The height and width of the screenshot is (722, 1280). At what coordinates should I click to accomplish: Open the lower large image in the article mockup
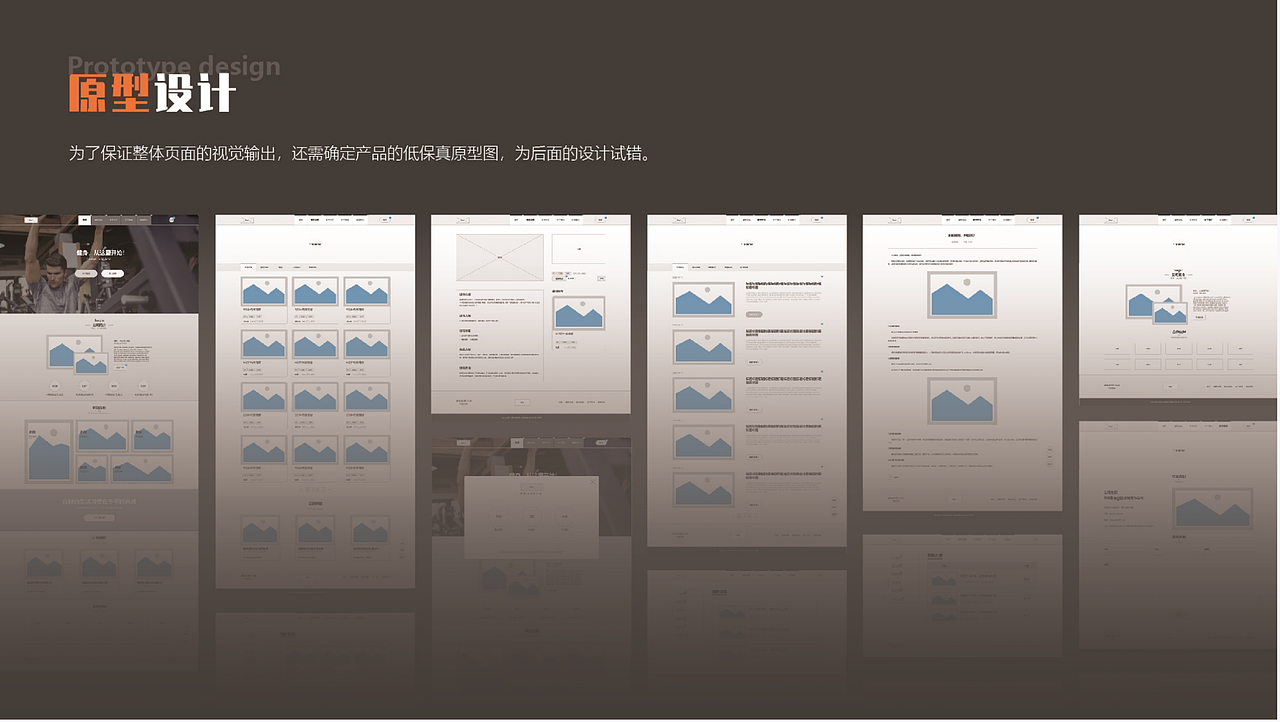(962, 400)
